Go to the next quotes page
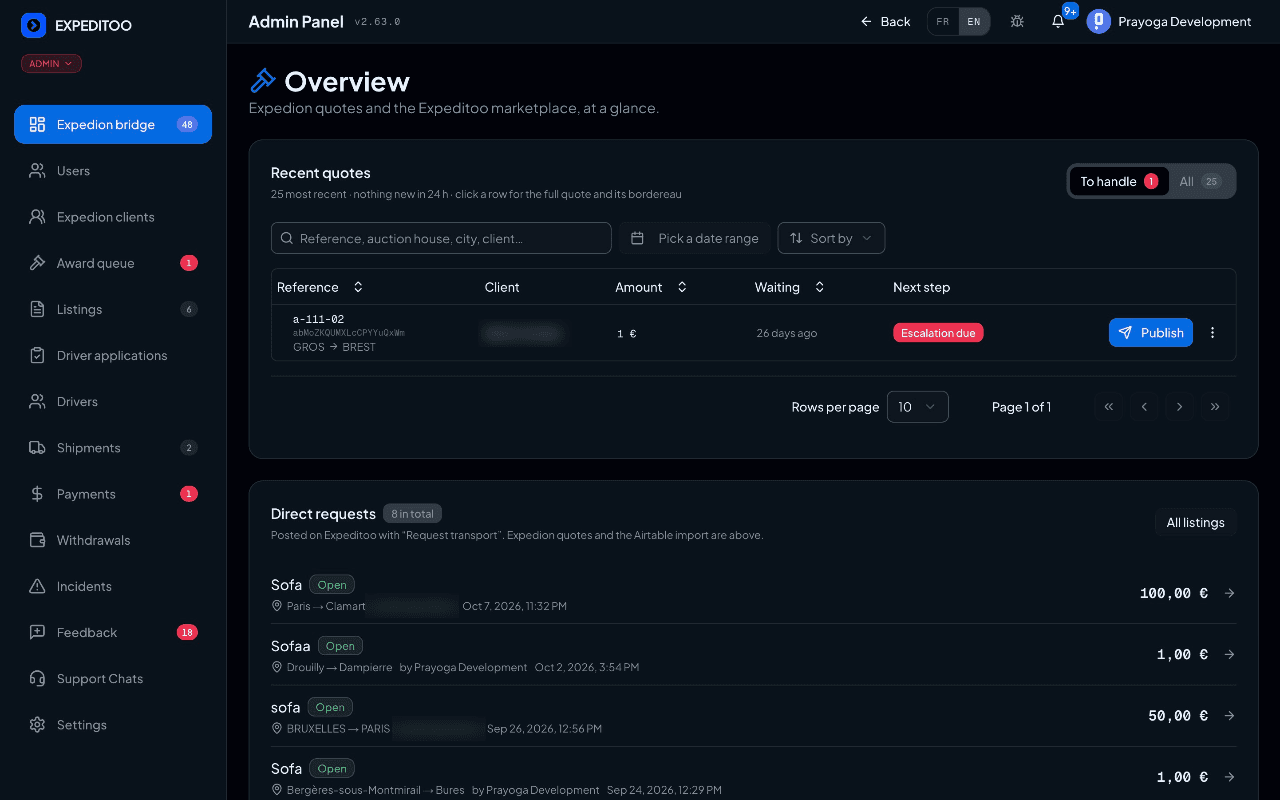The image size is (1280, 800). 1180,407
